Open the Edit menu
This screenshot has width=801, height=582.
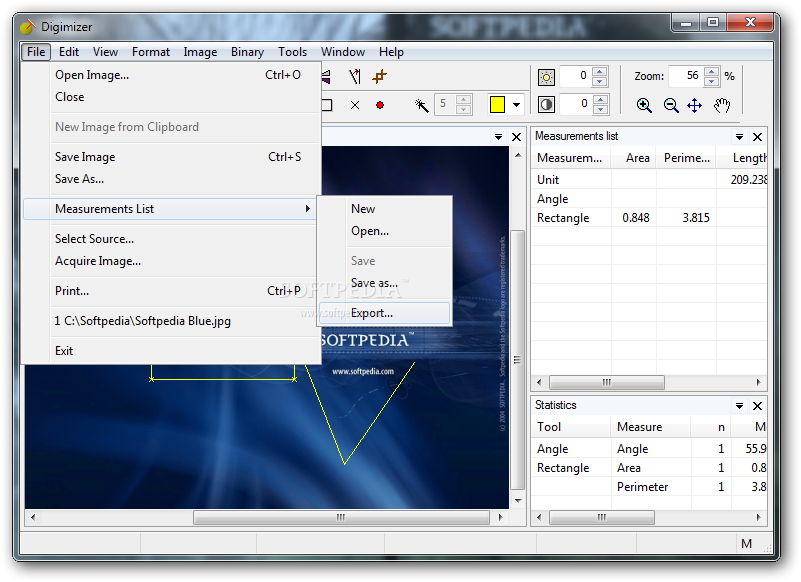coord(68,52)
